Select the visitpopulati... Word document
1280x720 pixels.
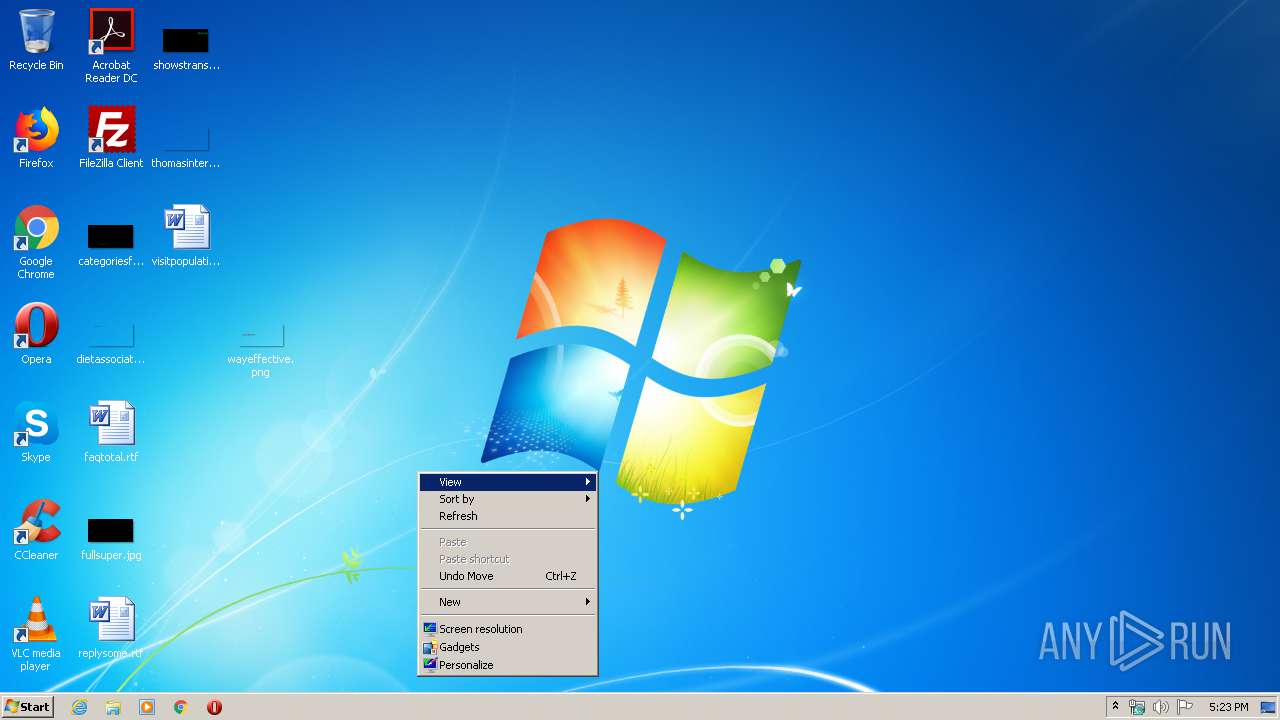coord(186,236)
